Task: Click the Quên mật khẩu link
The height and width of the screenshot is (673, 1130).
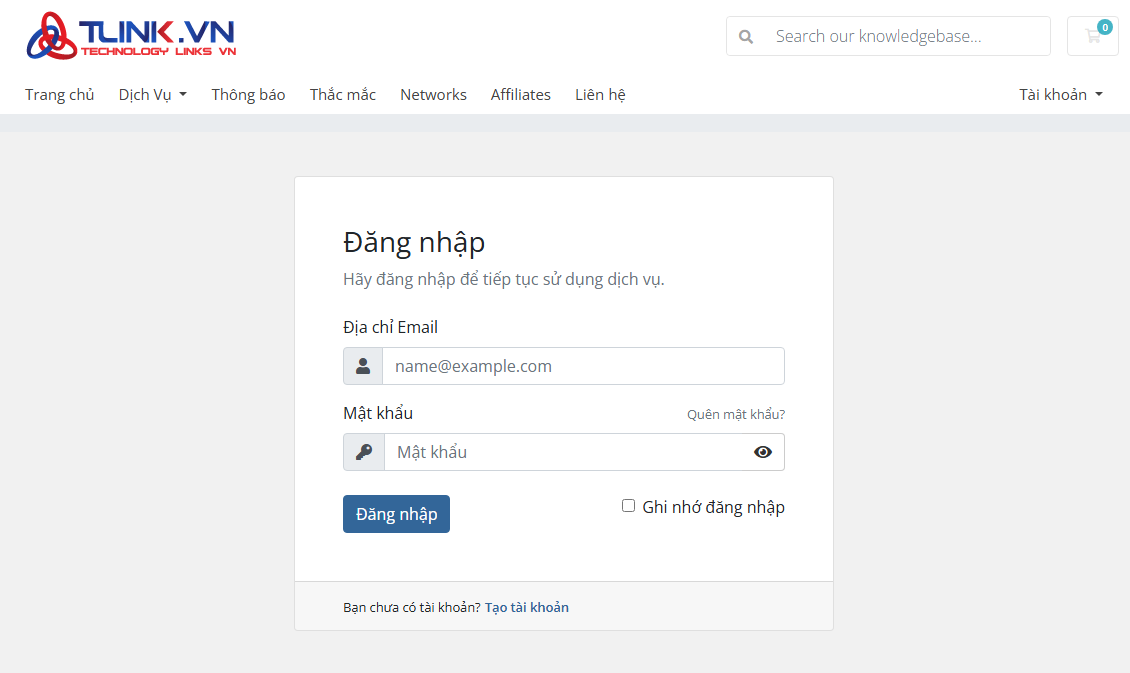Action: click(x=735, y=414)
